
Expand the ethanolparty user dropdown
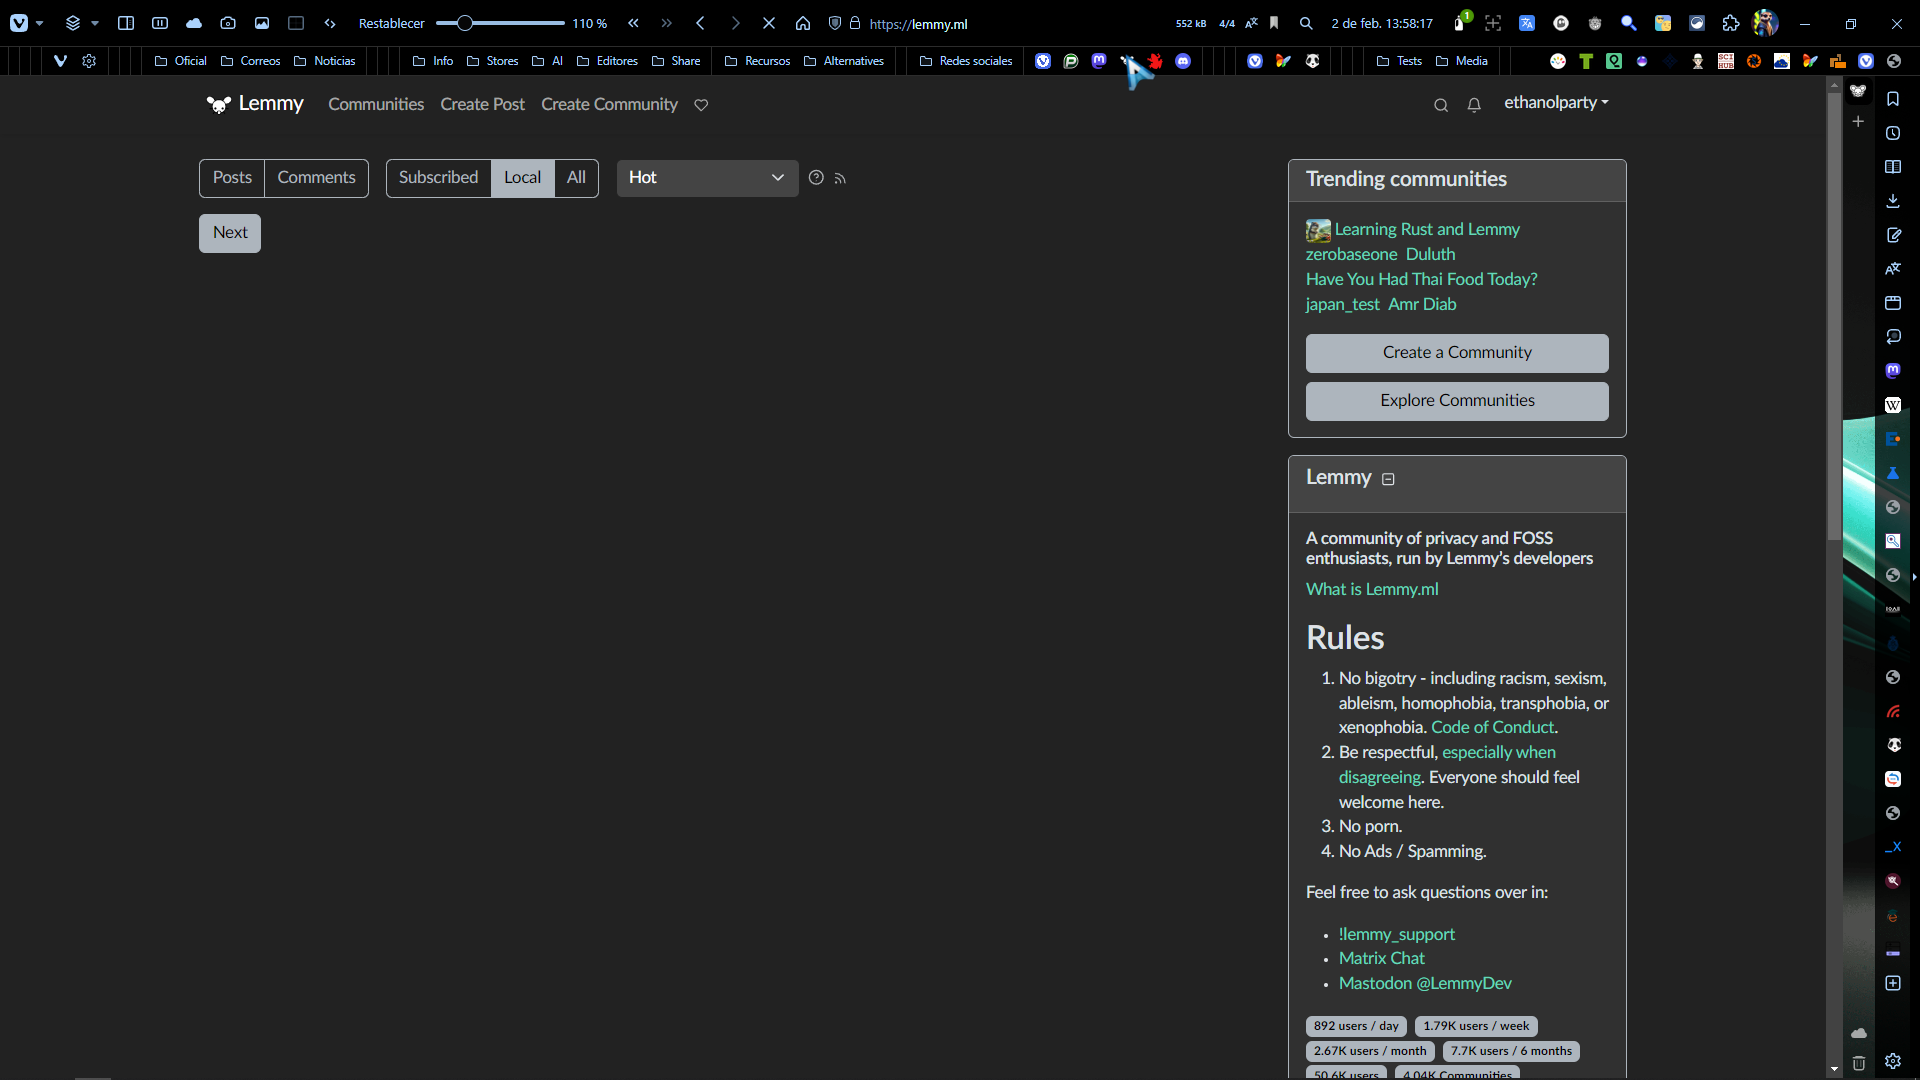point(1556,103)
